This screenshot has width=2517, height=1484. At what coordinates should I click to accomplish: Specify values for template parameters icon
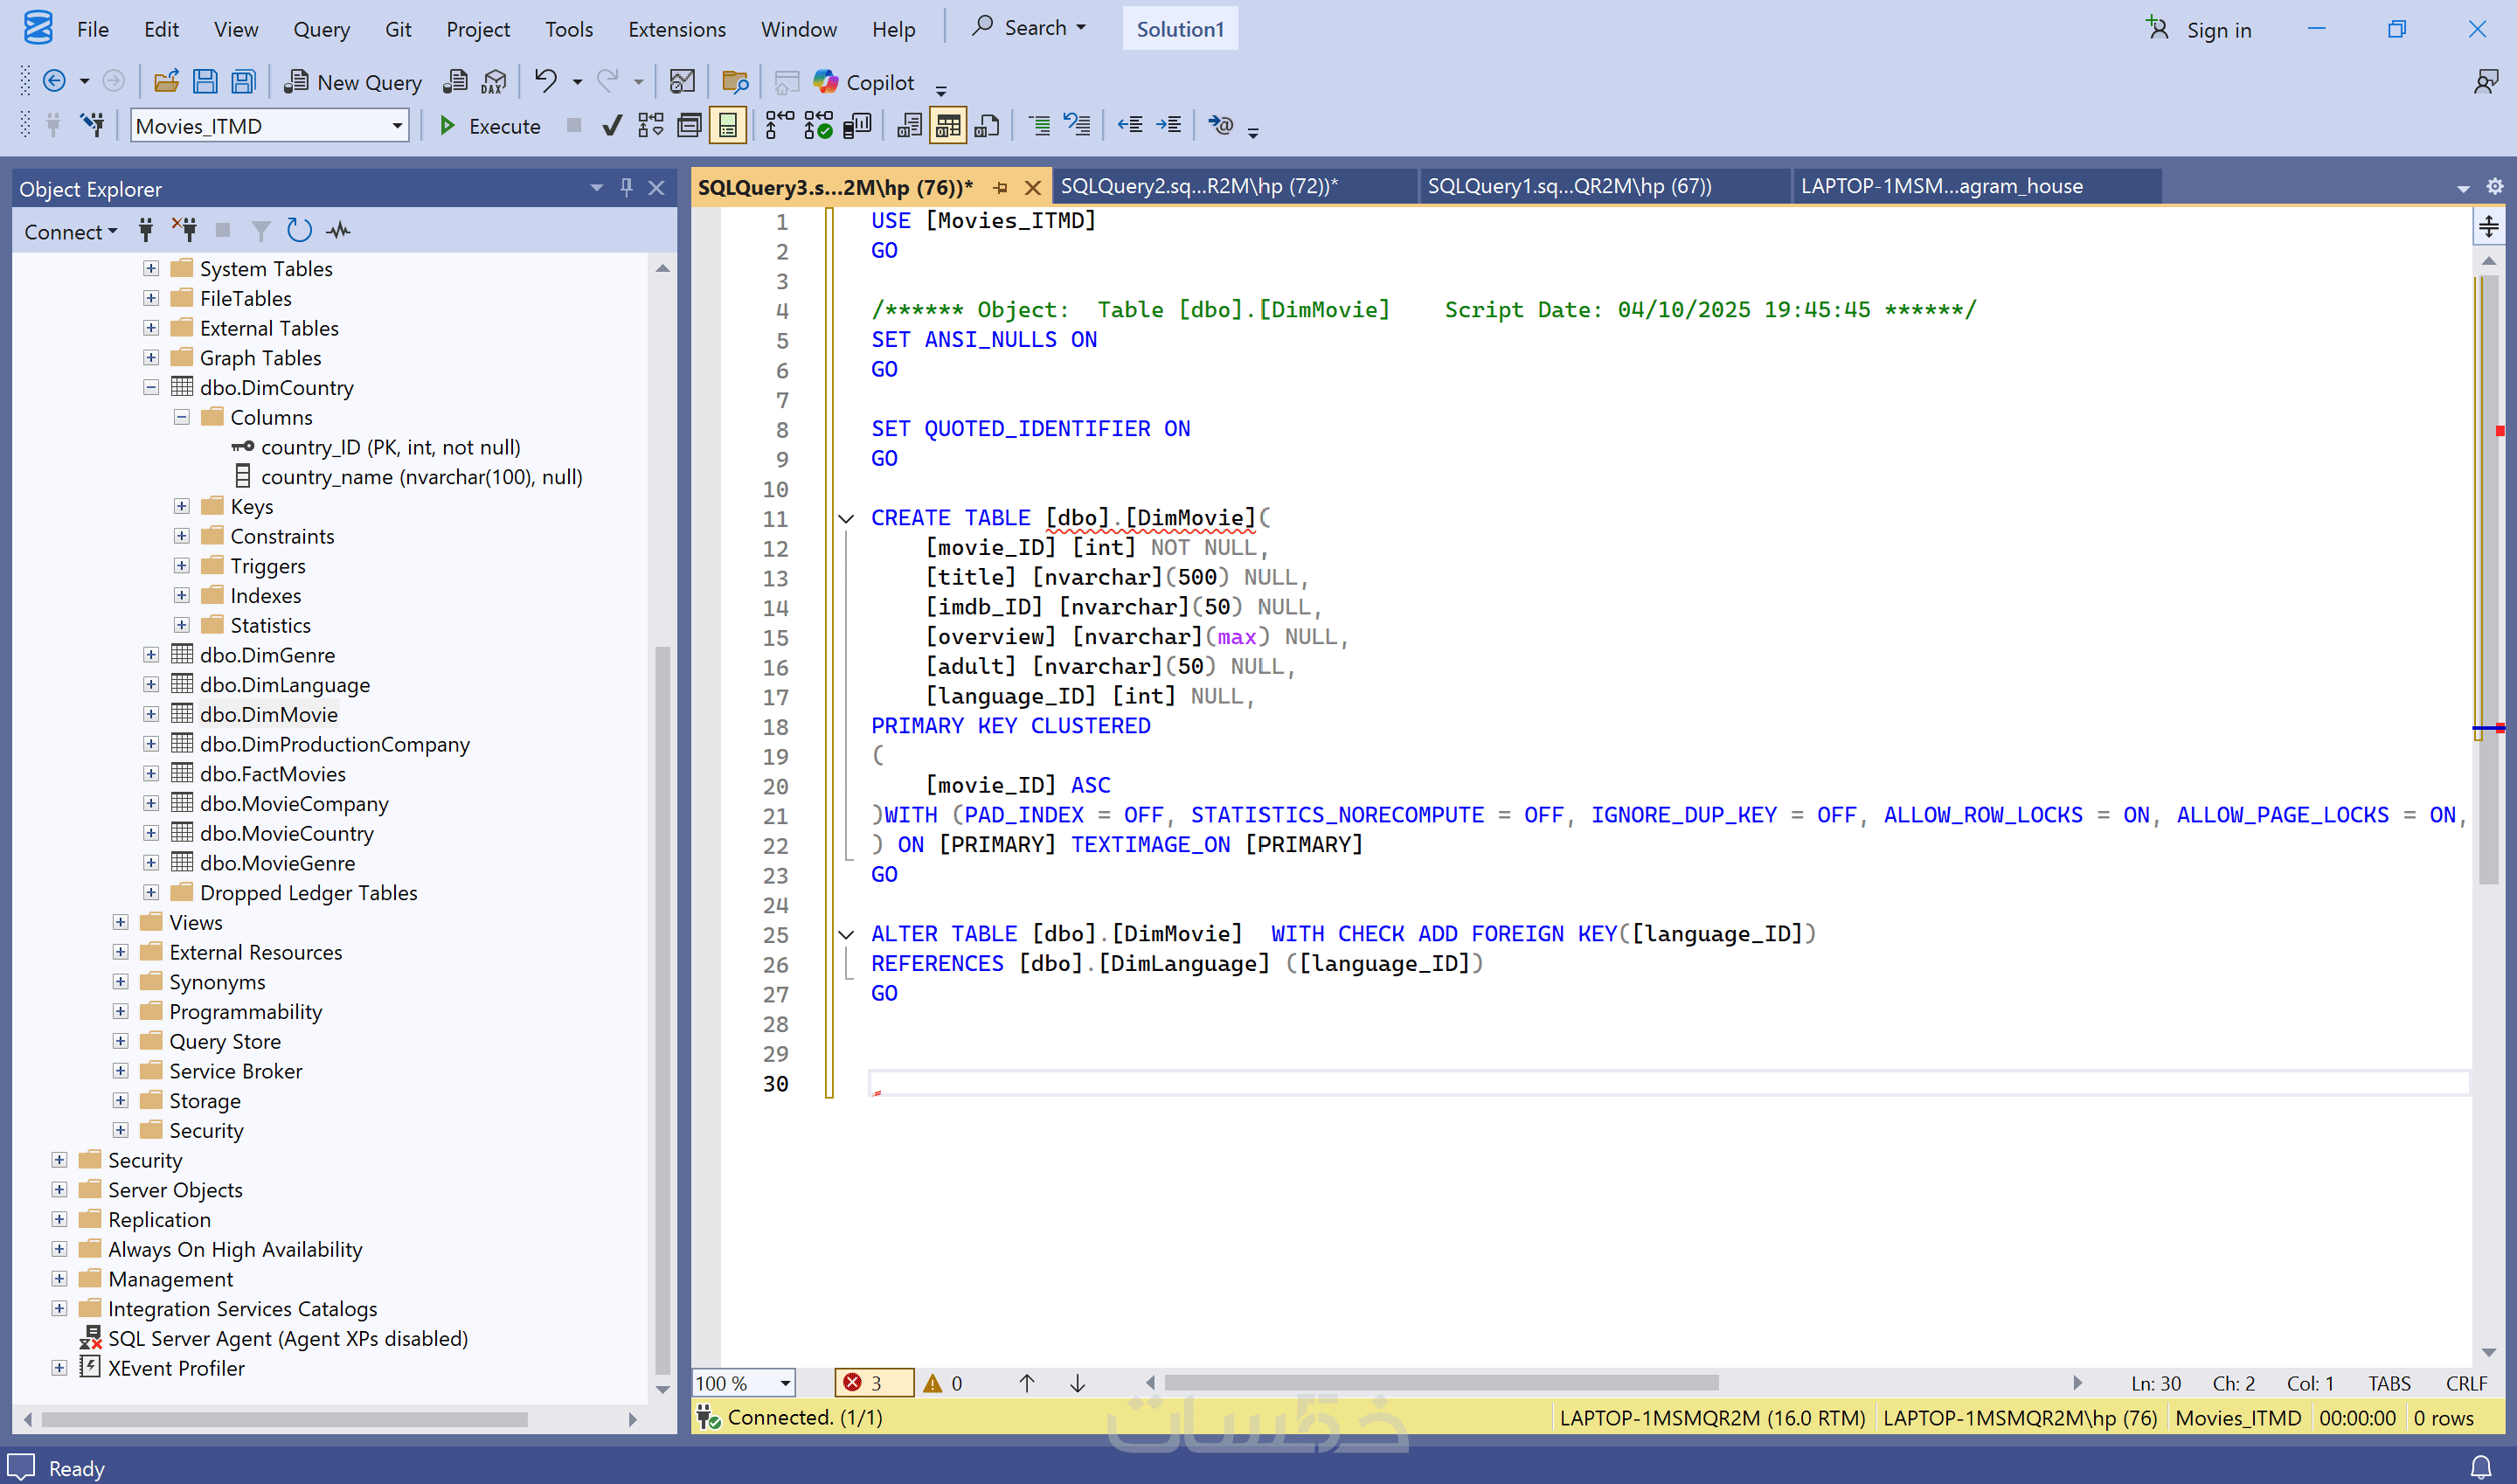(x=1220, y=125)
